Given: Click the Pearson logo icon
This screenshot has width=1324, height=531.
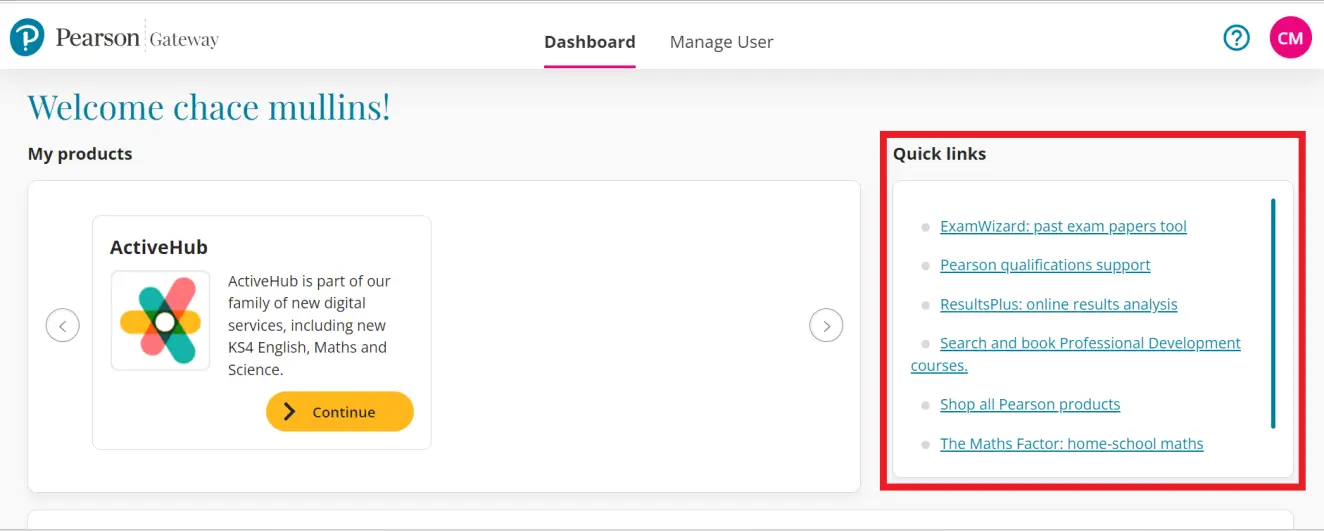Looking at the screenshot, I should (x=27, y=39).
